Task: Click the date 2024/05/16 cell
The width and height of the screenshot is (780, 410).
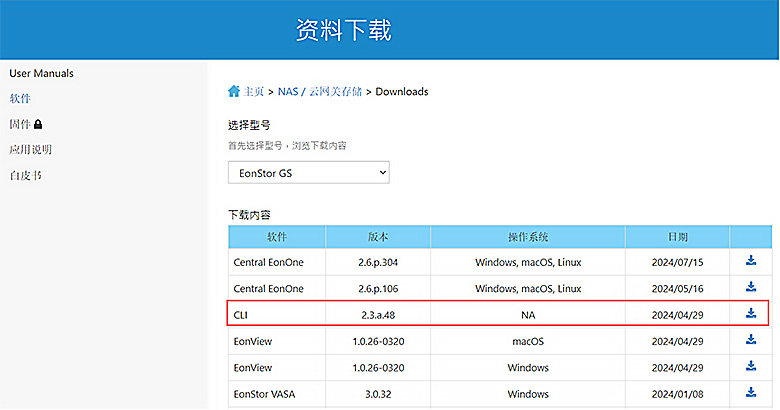Action: click(x=678, y=289)
